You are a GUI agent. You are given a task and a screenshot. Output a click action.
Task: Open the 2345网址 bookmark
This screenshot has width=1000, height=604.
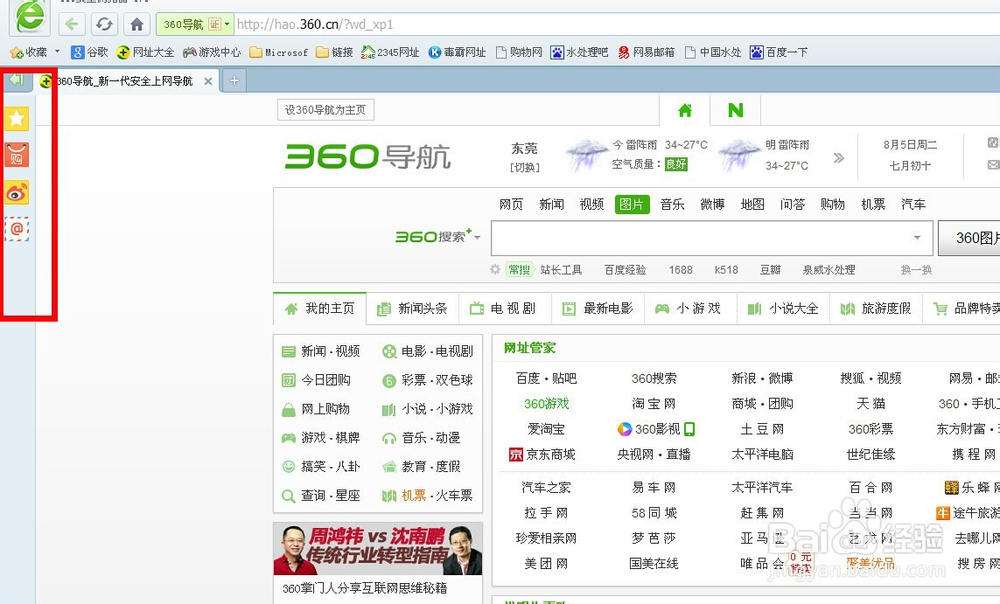pyautogui.click(x=390, y=52)
